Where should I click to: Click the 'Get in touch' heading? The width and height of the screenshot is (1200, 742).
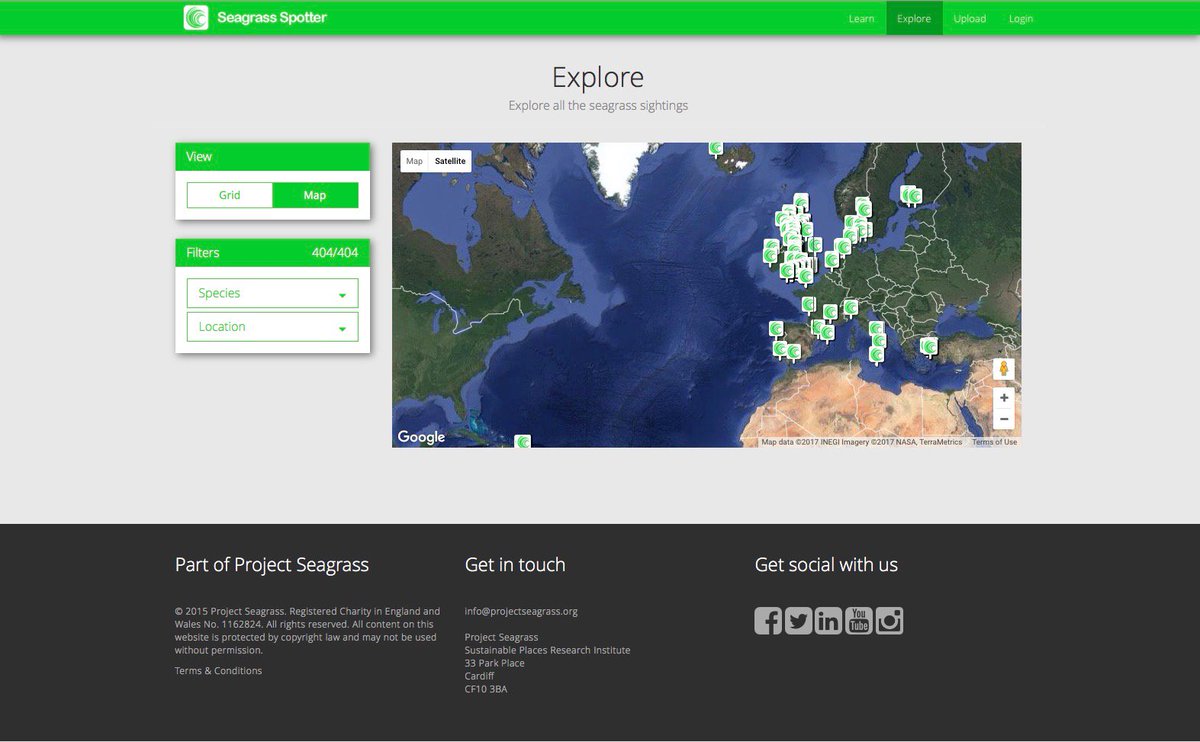515,565
